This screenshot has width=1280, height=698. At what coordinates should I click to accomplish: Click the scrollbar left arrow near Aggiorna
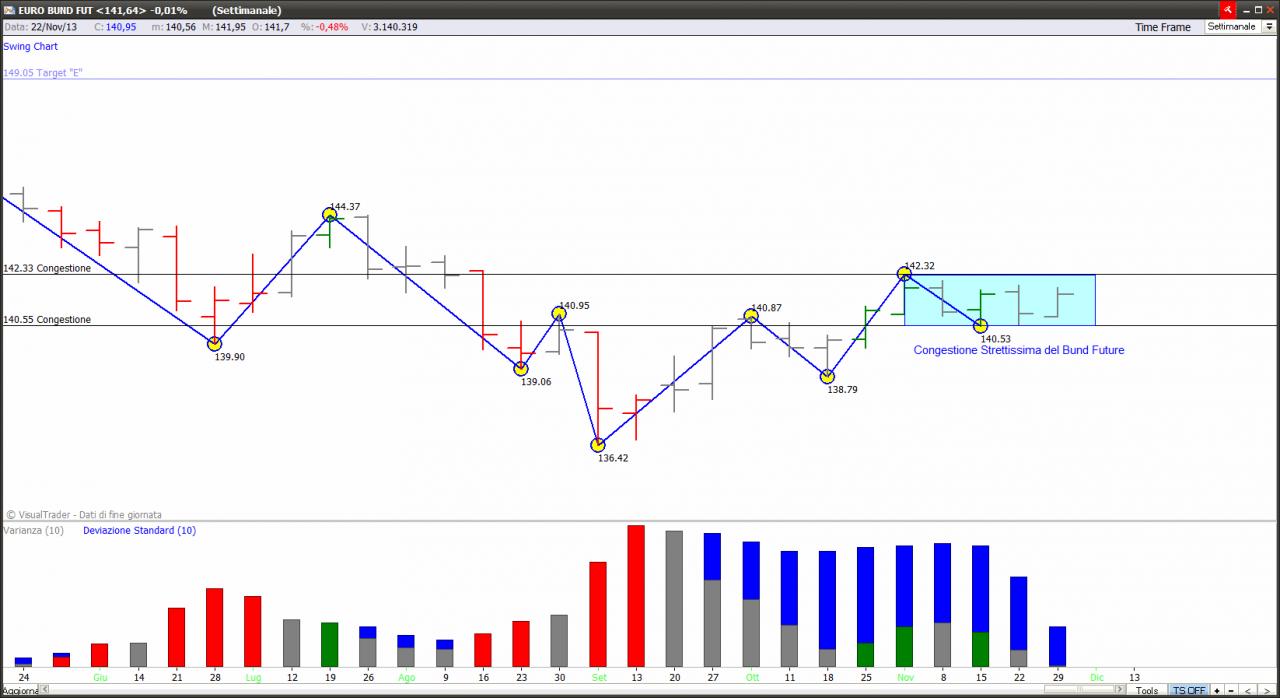[44, 690]
